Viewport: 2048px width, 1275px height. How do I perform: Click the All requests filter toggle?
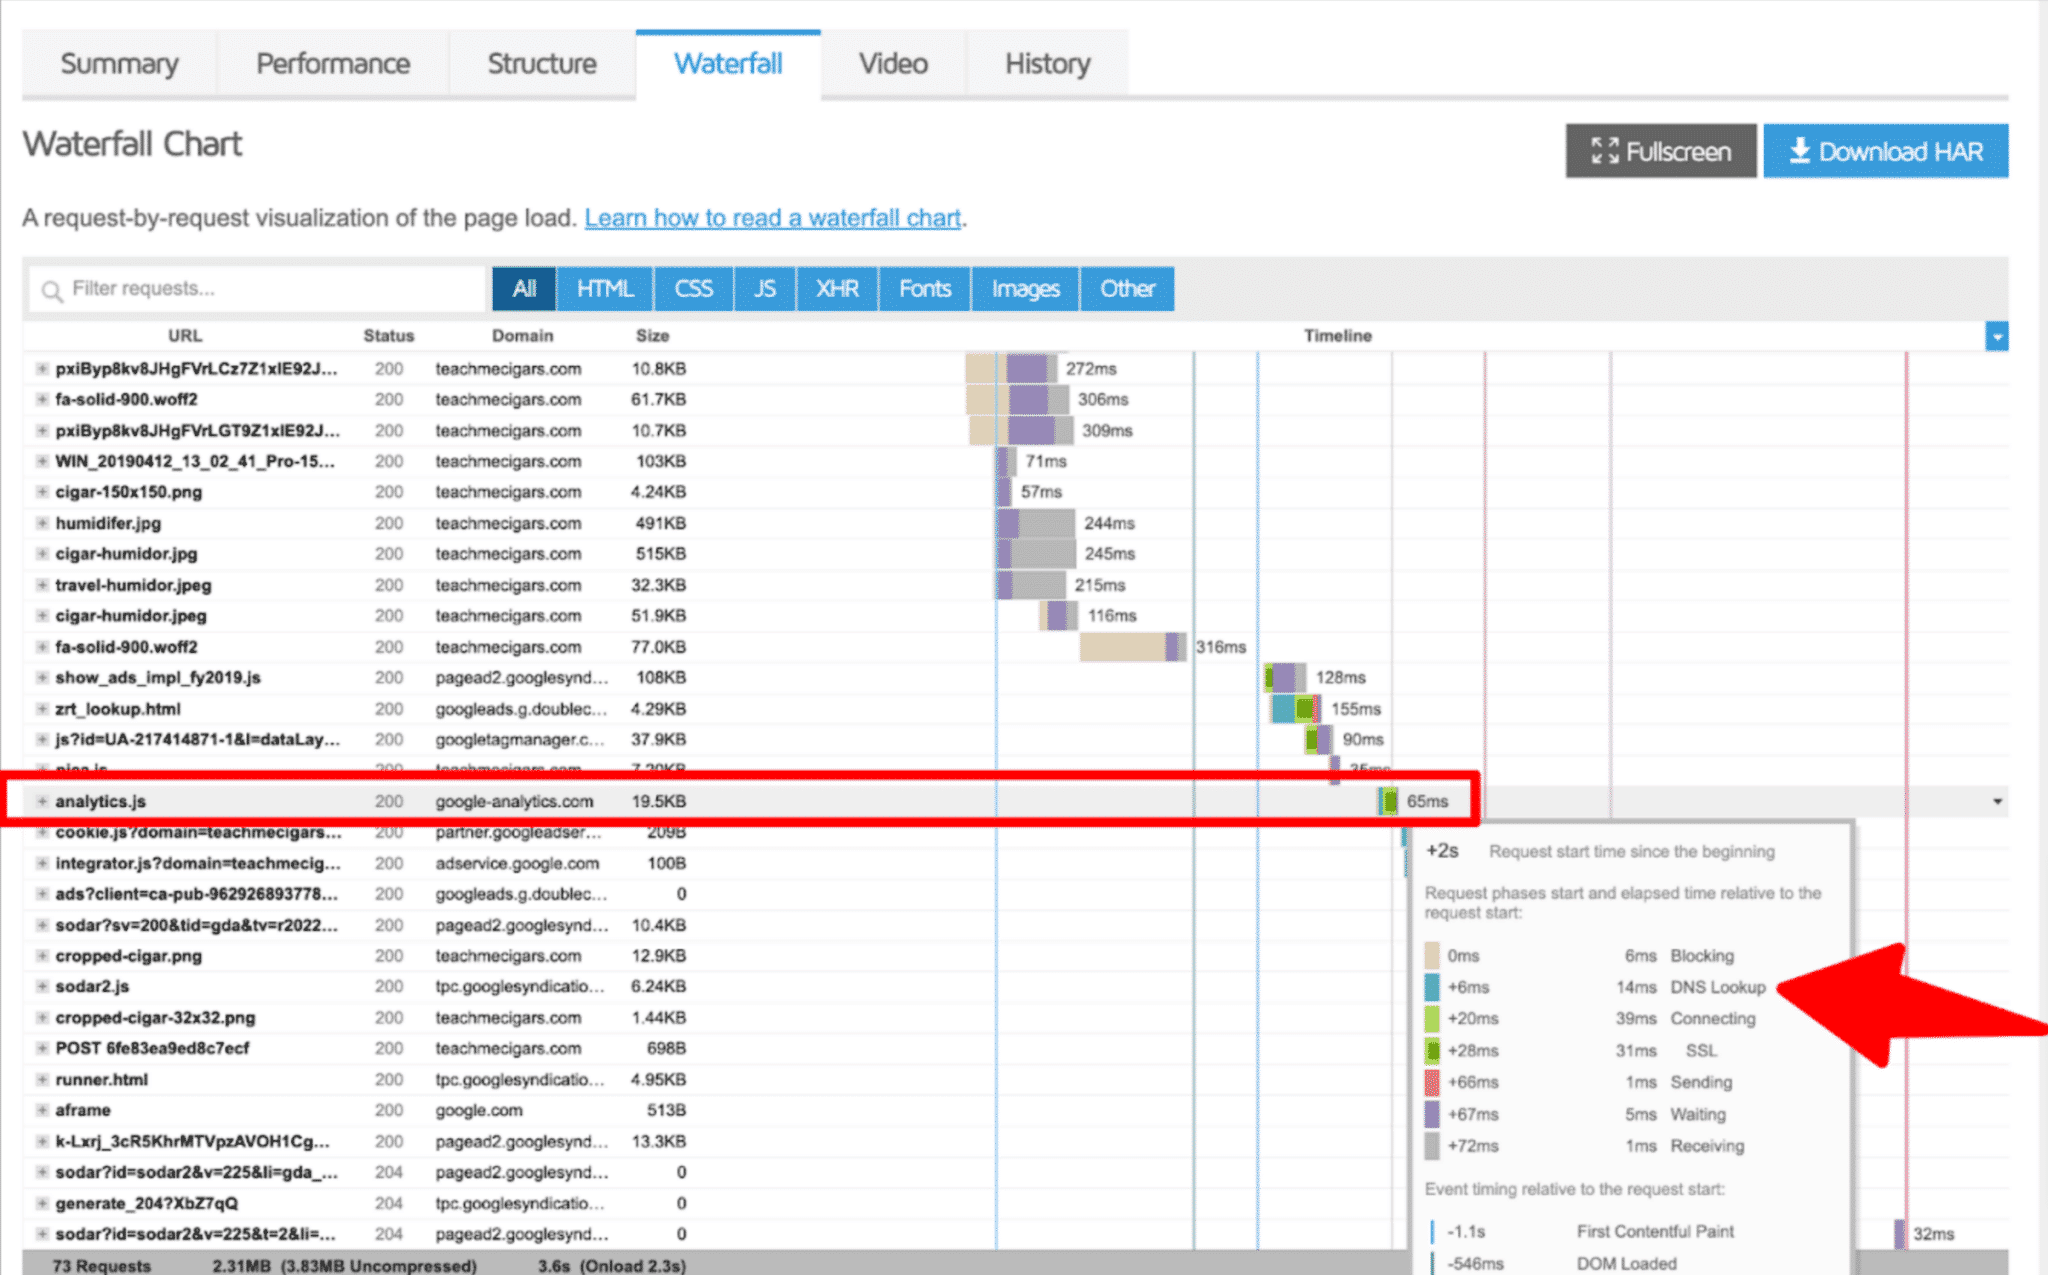tap(524, 289)
